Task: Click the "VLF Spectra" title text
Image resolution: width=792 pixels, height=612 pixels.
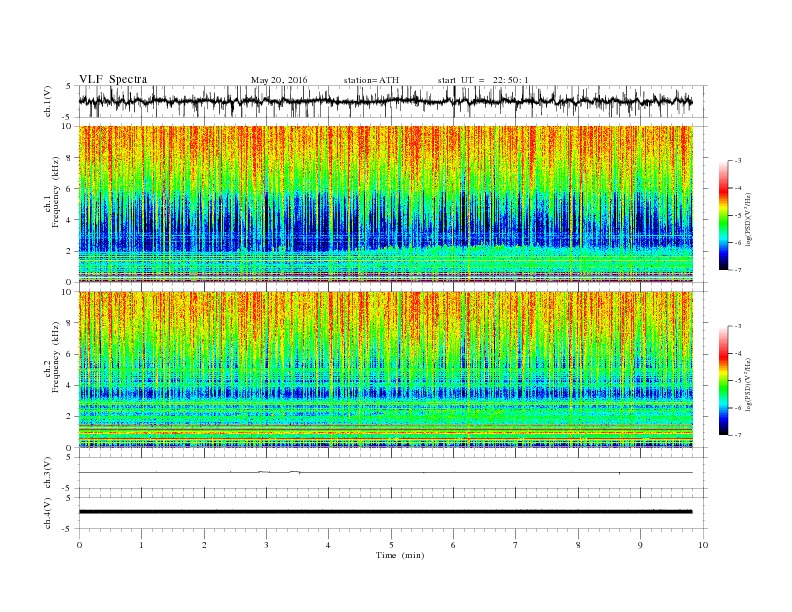Action: (x=113, y=79)
